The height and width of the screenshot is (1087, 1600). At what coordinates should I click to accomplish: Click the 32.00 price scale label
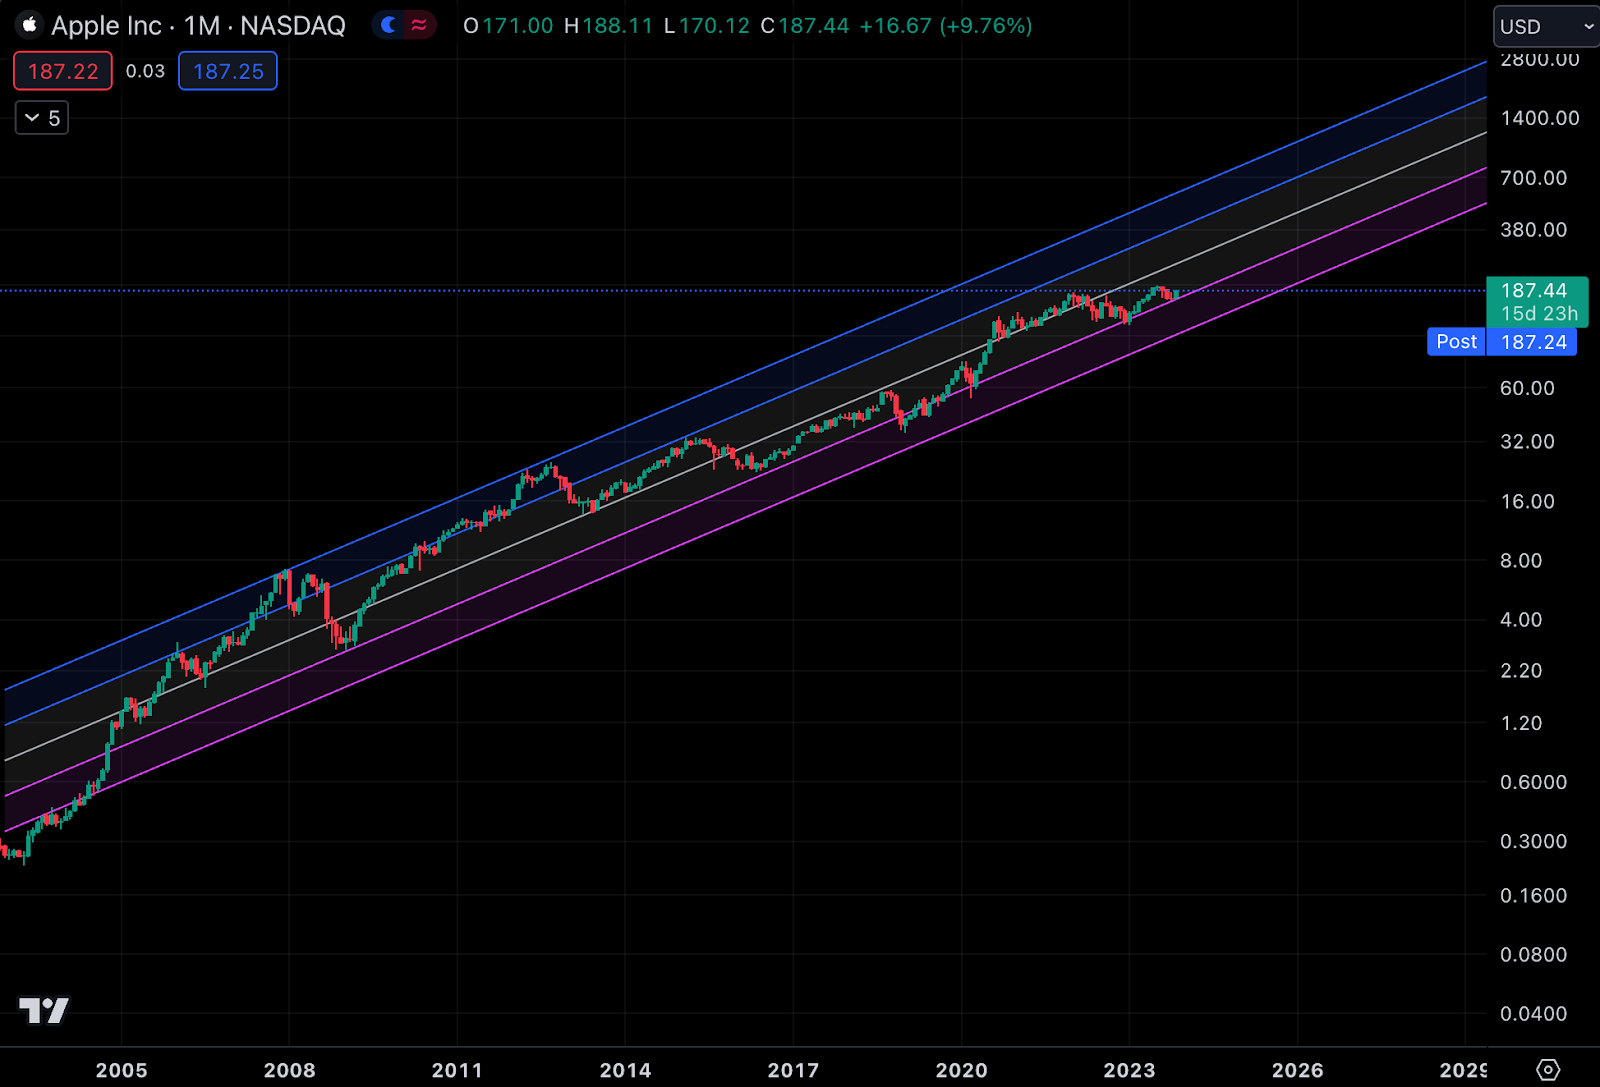[1527, 441]
